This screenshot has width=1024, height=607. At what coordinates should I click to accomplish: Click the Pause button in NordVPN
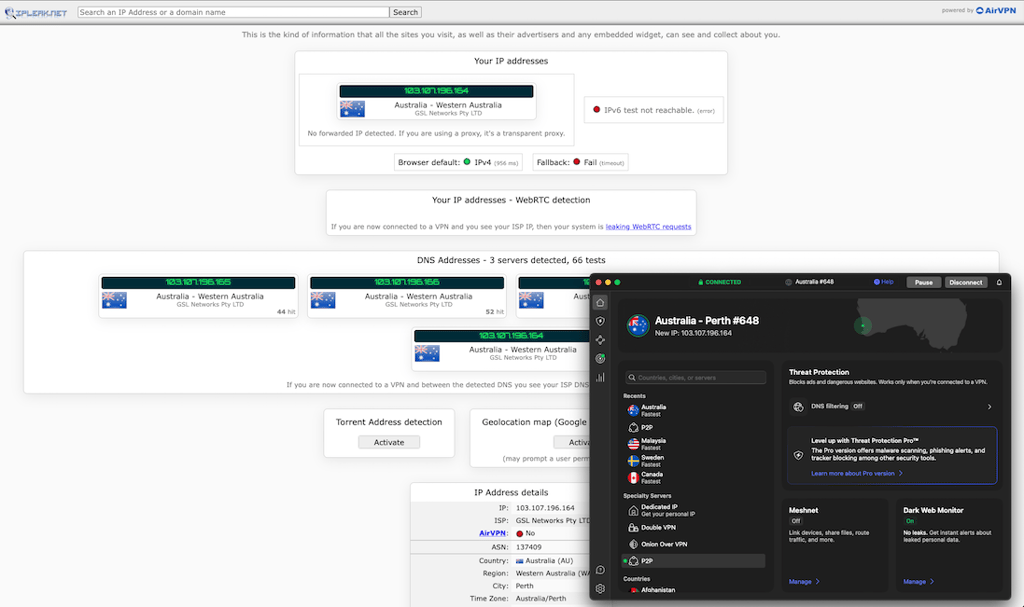(x=923, y=282)
